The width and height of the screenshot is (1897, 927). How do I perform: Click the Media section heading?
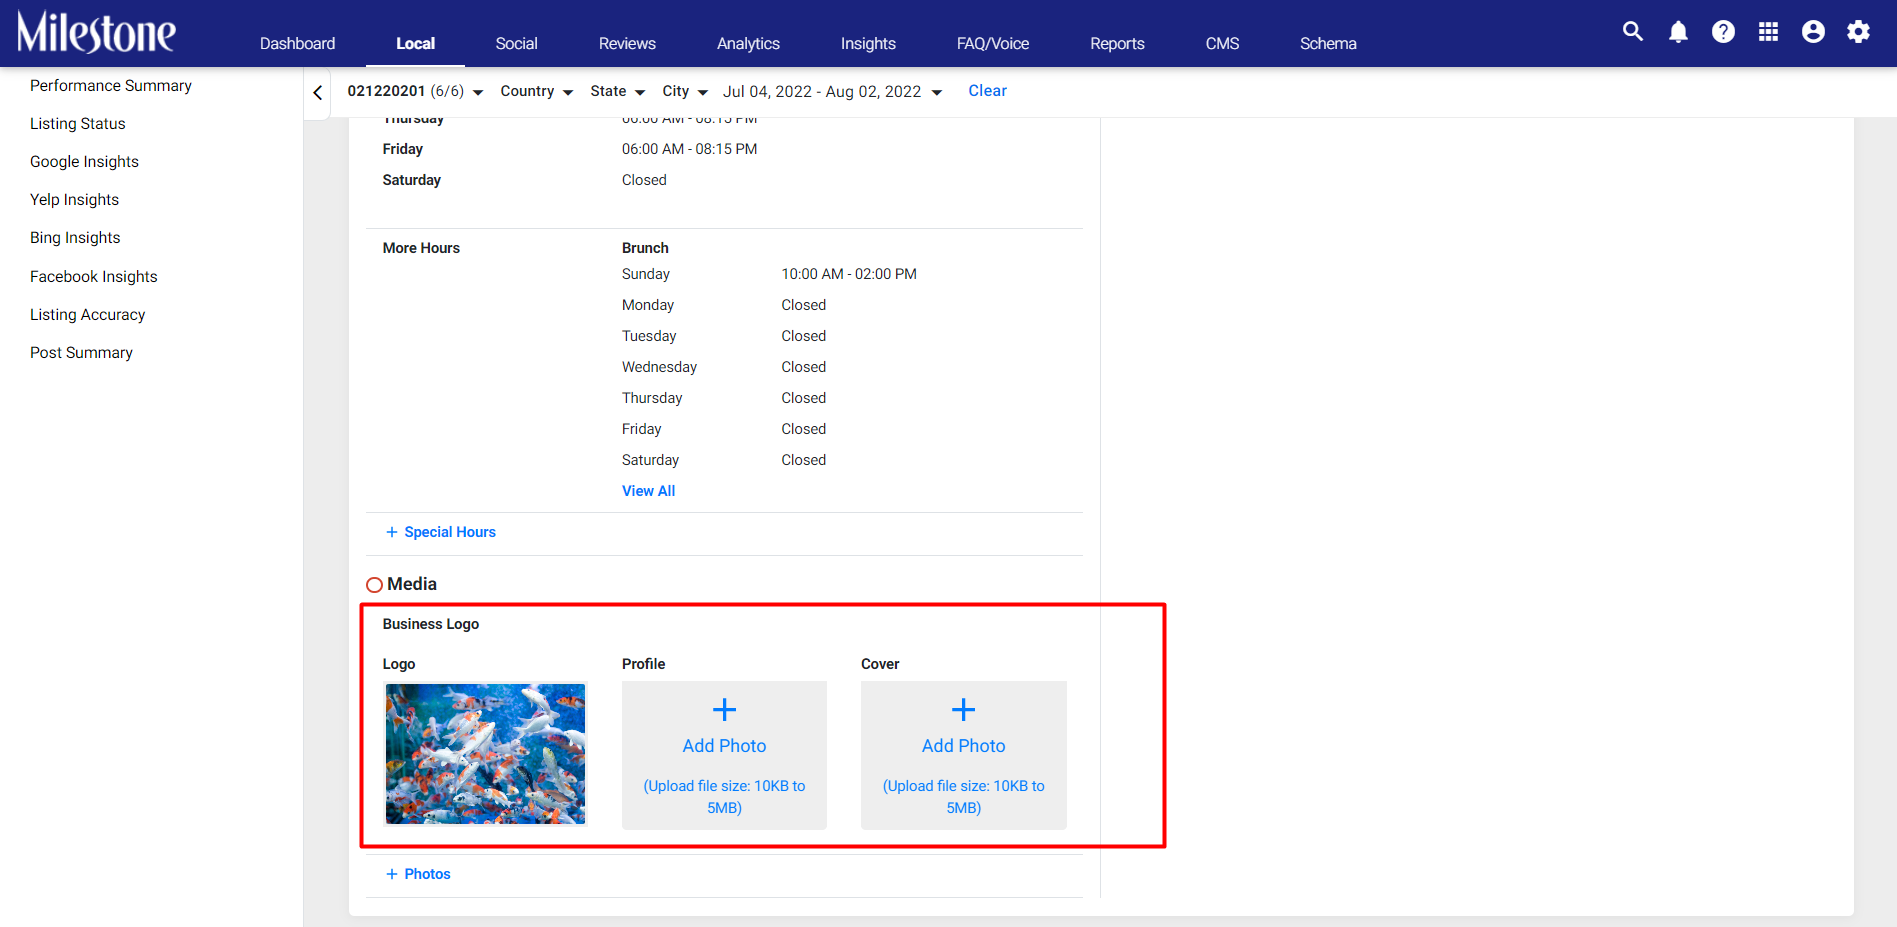pyautogui.click(x=412, y=584)
